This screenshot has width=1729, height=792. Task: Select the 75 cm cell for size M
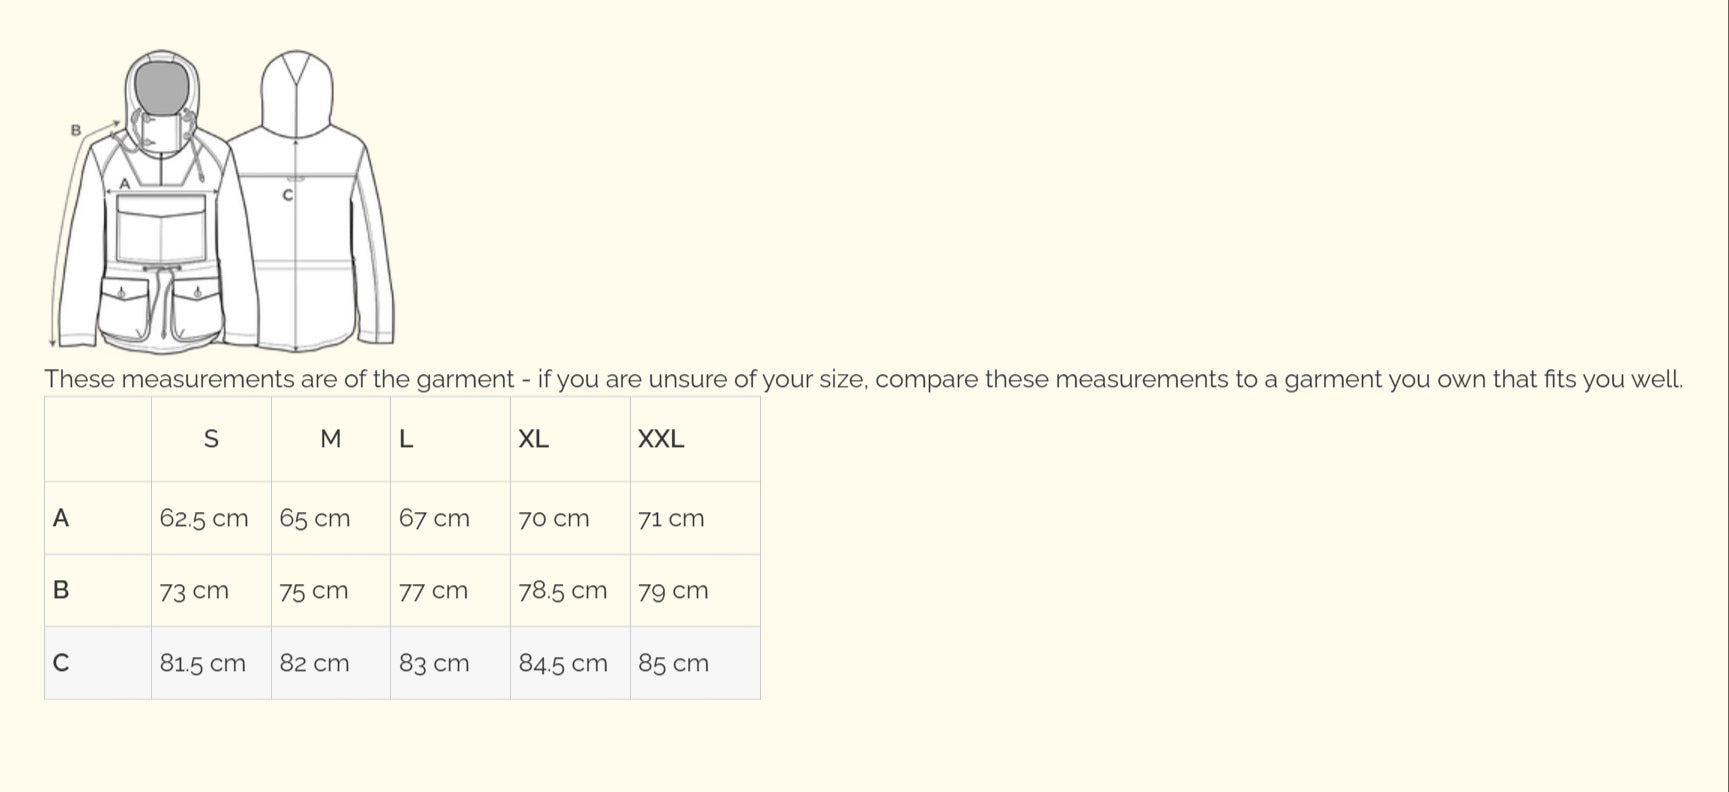click(x=314, y=590)
